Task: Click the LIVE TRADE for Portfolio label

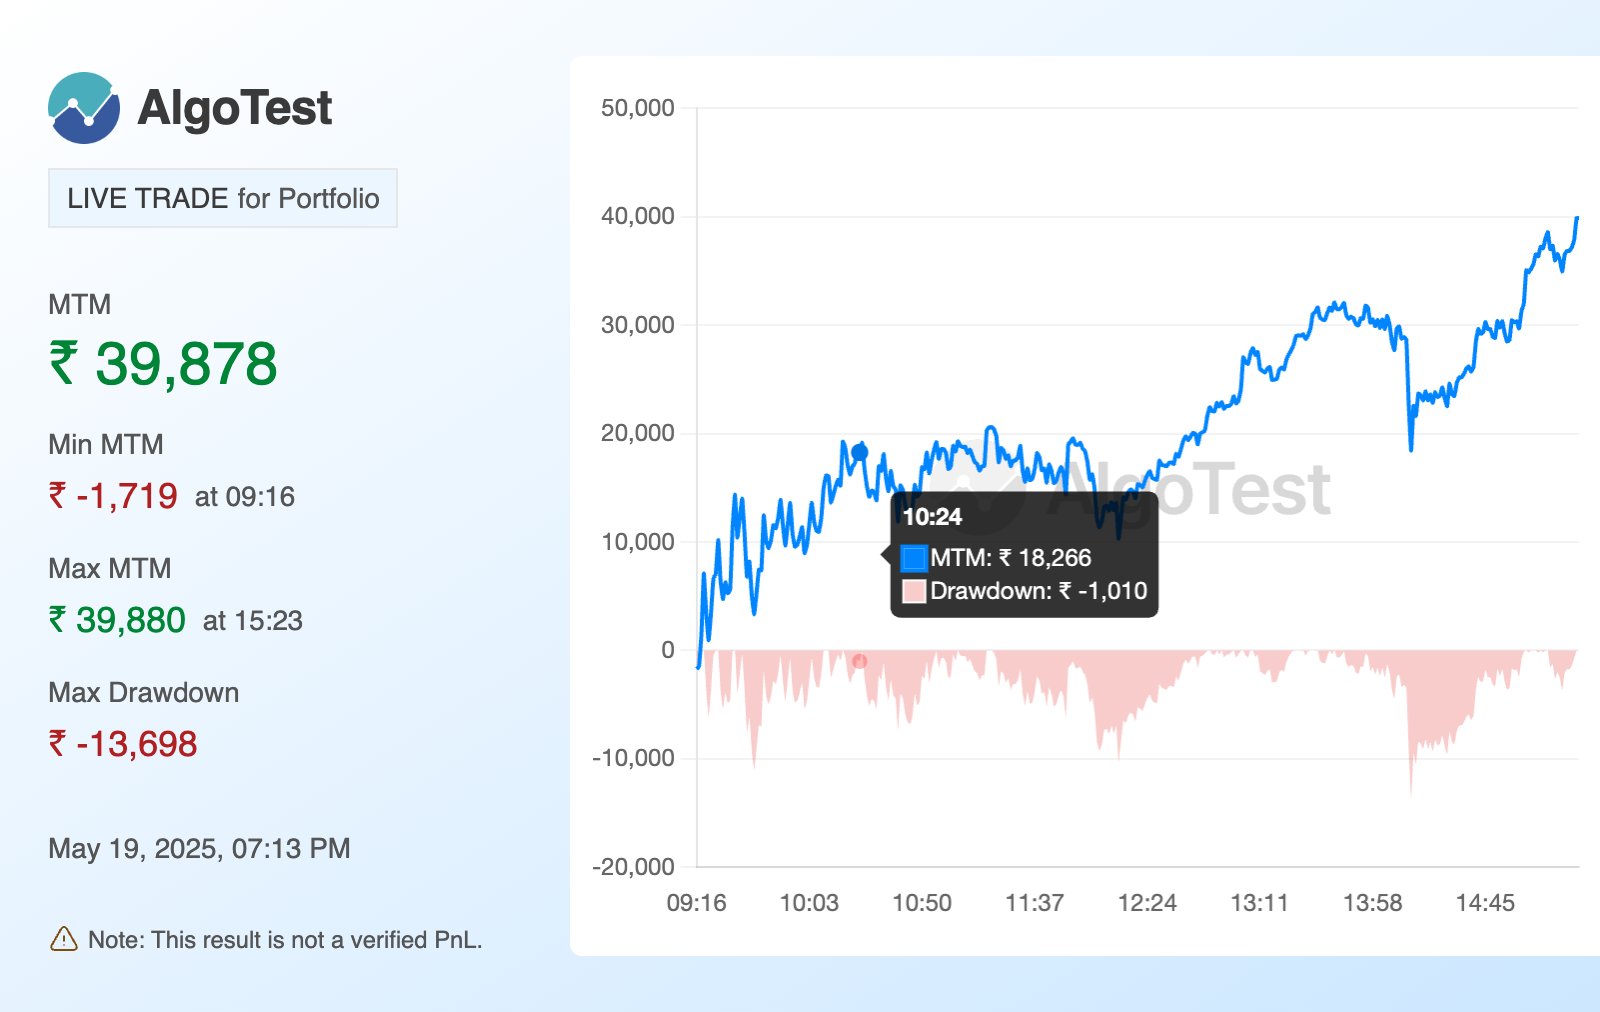Action: pyautogui.click(x=223, y=198)
